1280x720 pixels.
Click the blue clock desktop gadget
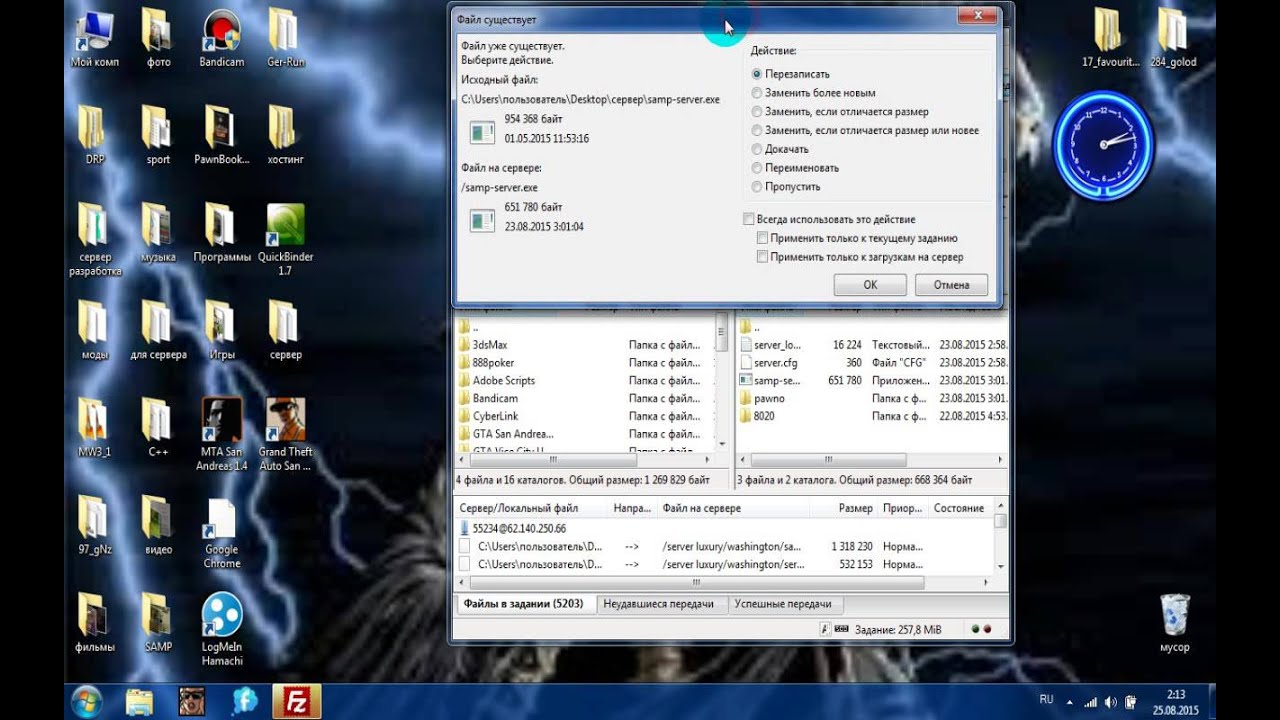[x=1102, y=144]
